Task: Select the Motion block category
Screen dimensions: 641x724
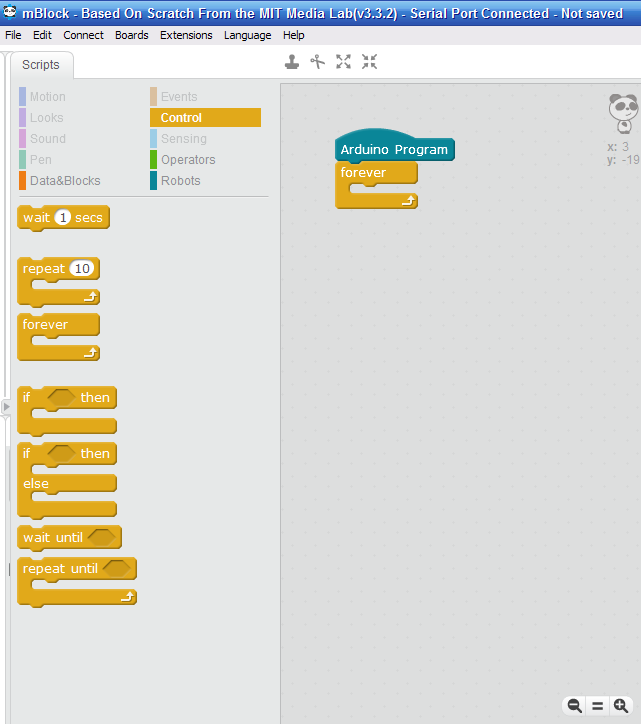Action: click(42, 97)
